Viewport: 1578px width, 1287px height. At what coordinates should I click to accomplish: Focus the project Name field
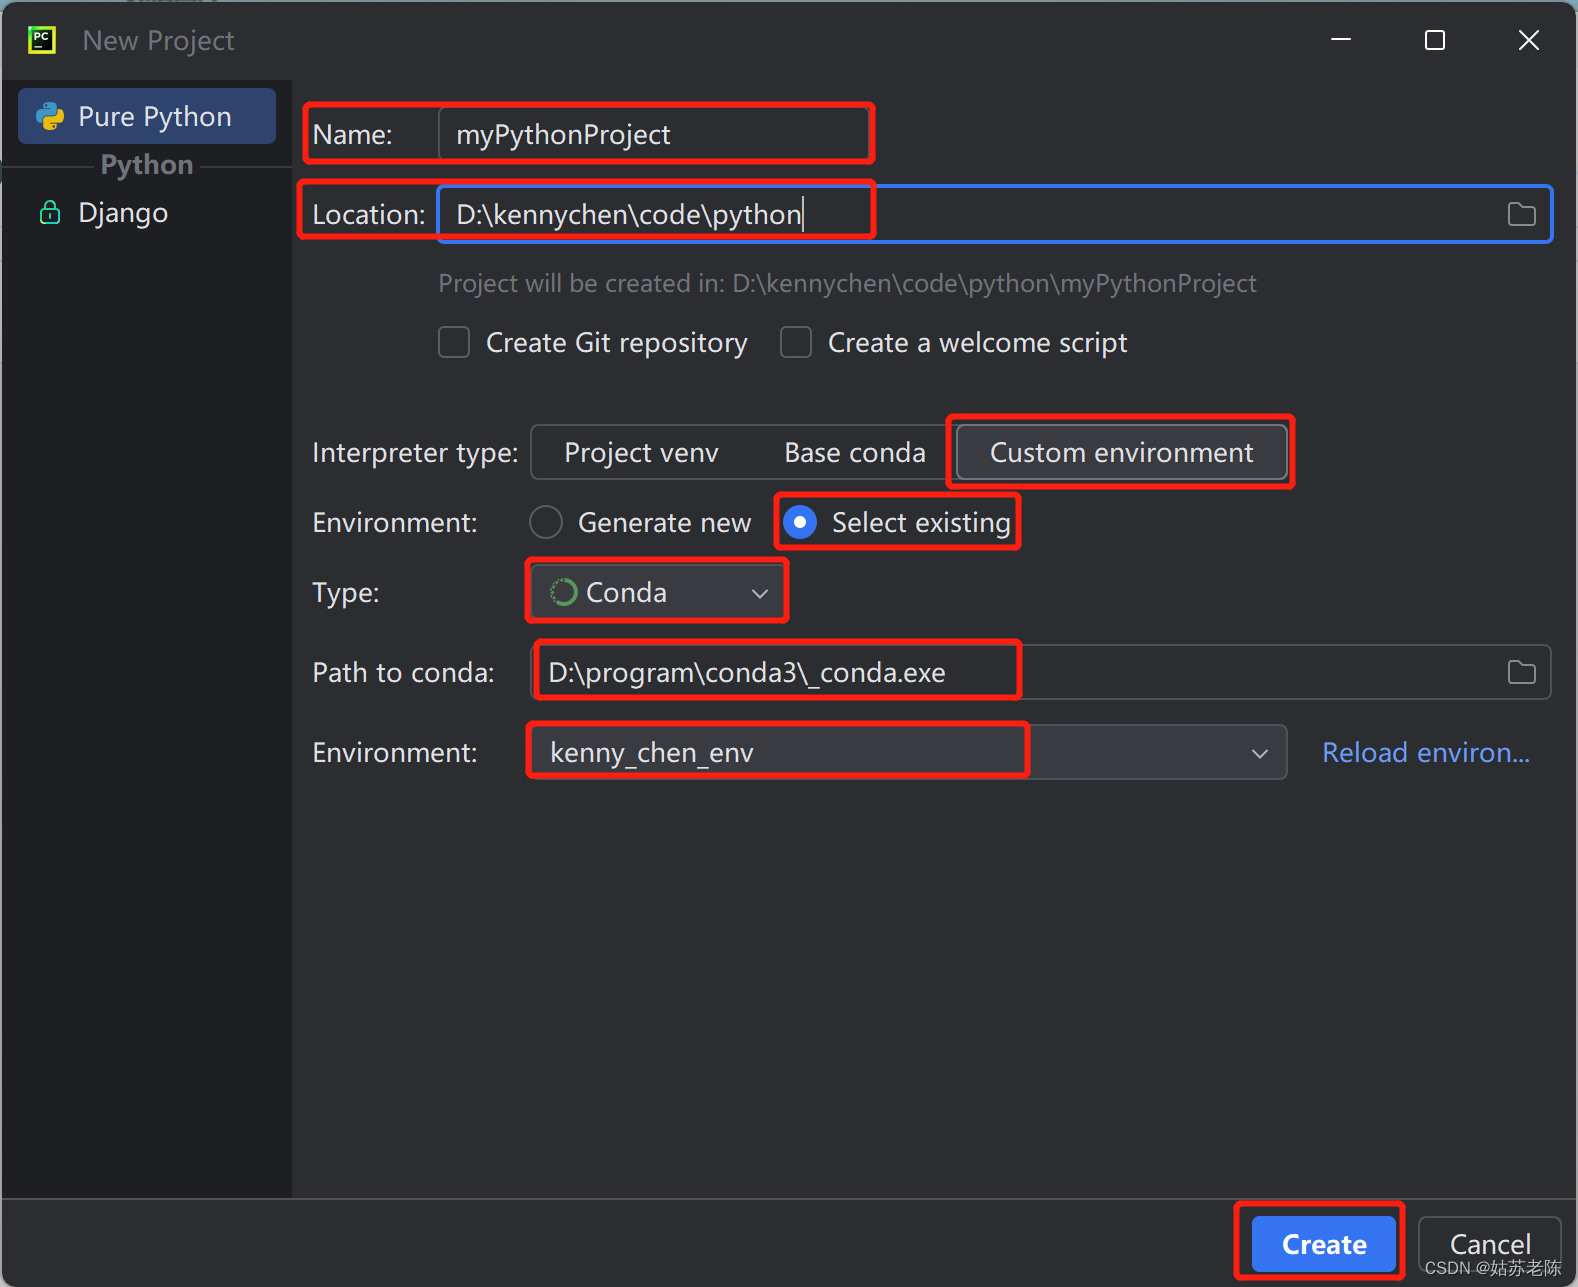click(x=655, y=134)
